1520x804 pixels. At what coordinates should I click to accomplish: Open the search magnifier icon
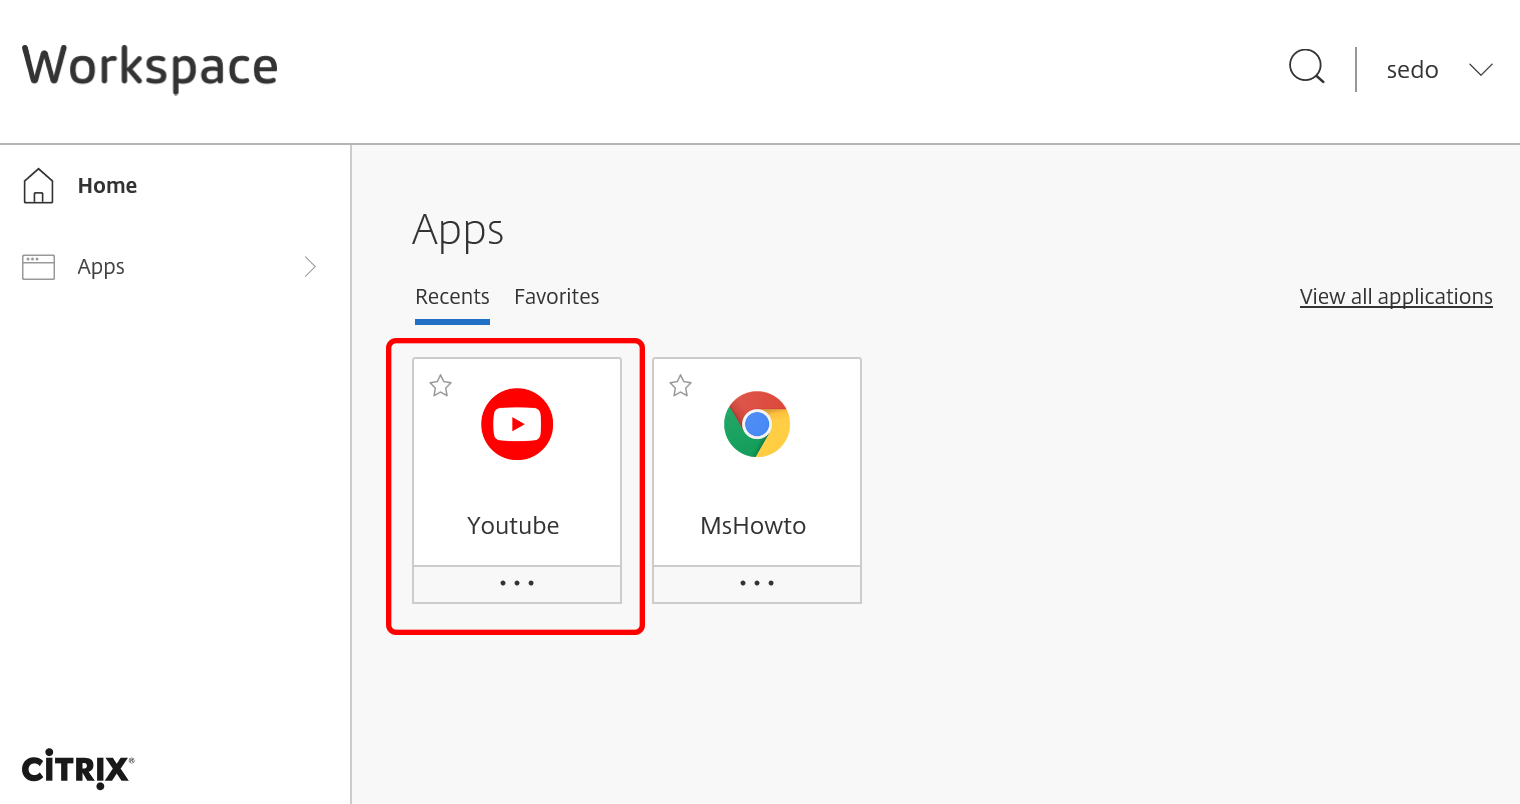point(1307,68)
